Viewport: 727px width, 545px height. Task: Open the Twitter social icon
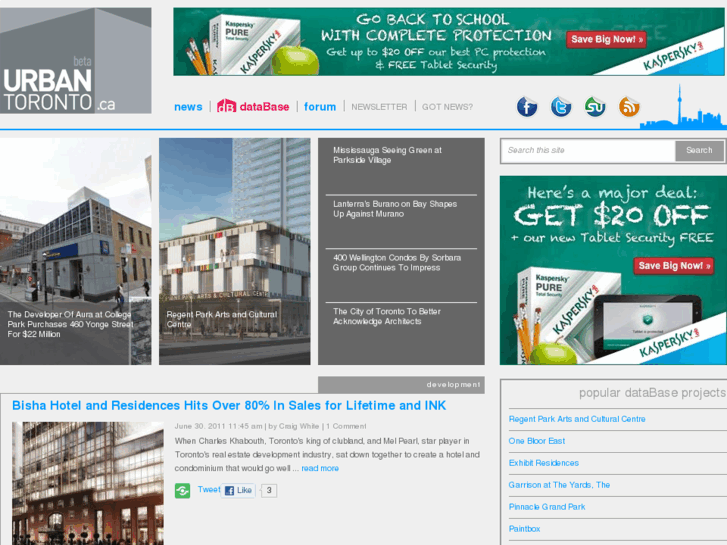click(561, 107)
